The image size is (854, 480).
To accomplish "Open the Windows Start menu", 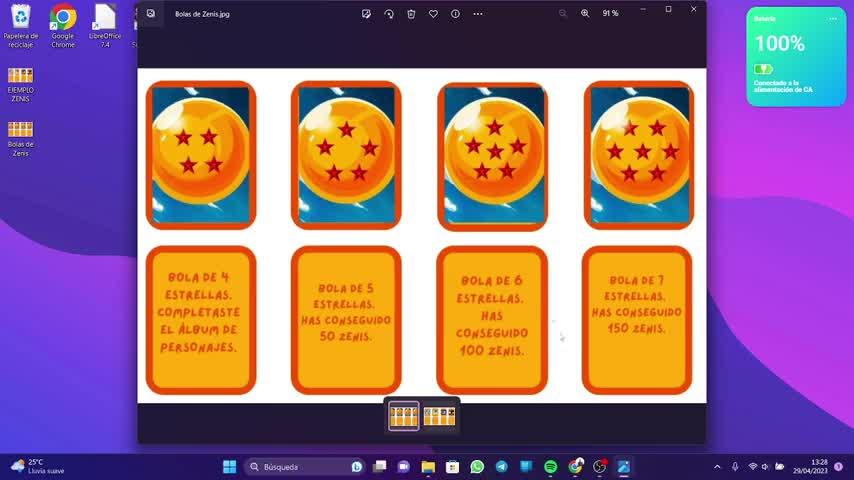I will pos(229,467).
